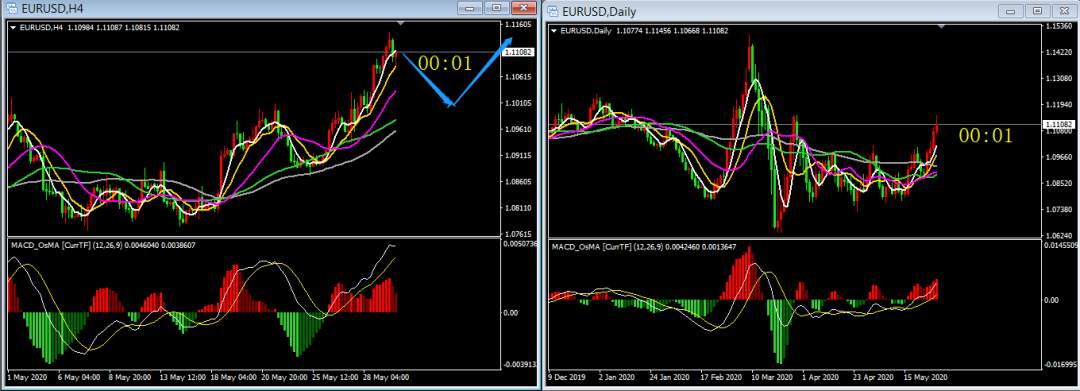The image size is (1080, 391).
Task: Click the 1.07380 price level on Daily axis
Action: (x=1058, y=209)
